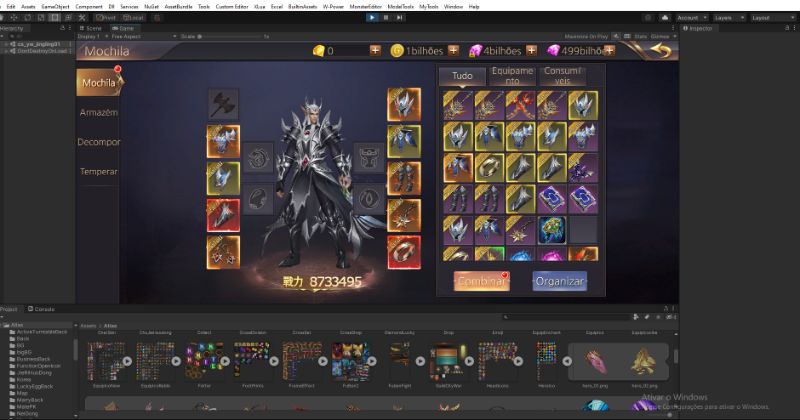
Task: Open the Account dropdown
Action: tap(689, 17)
